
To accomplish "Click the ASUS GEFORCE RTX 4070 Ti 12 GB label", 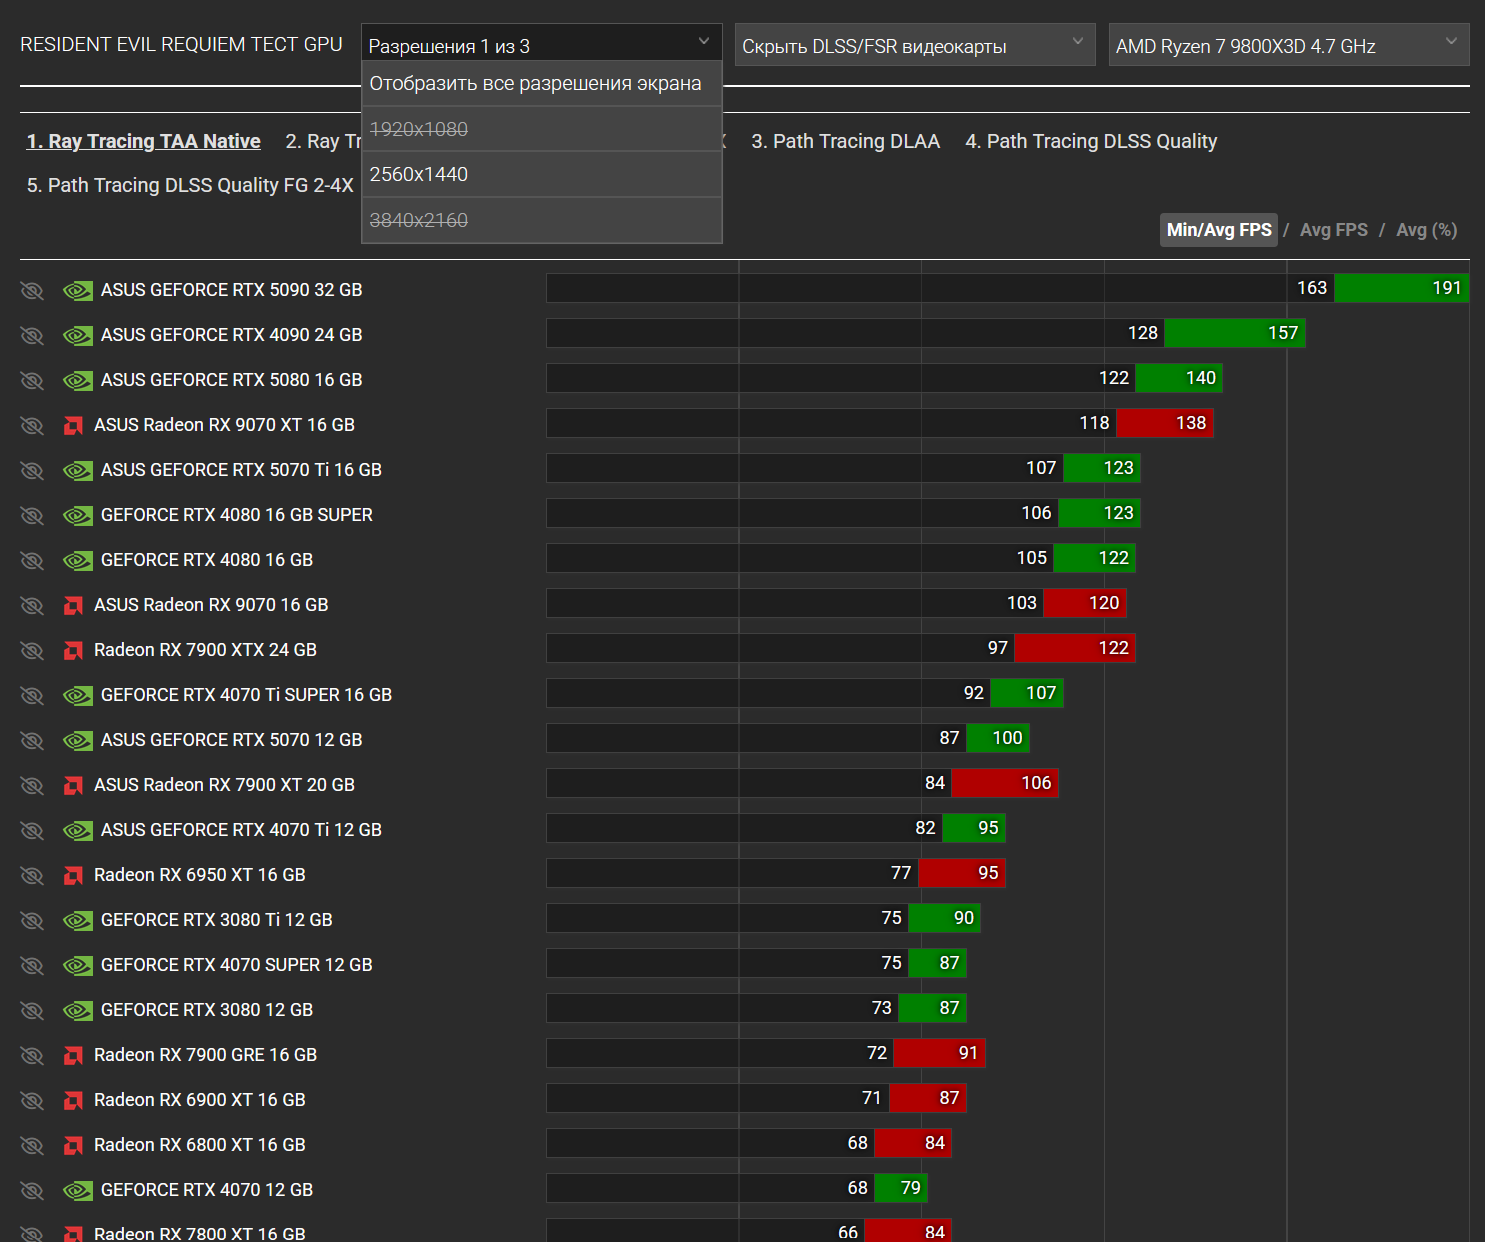I will pos(241,830).
